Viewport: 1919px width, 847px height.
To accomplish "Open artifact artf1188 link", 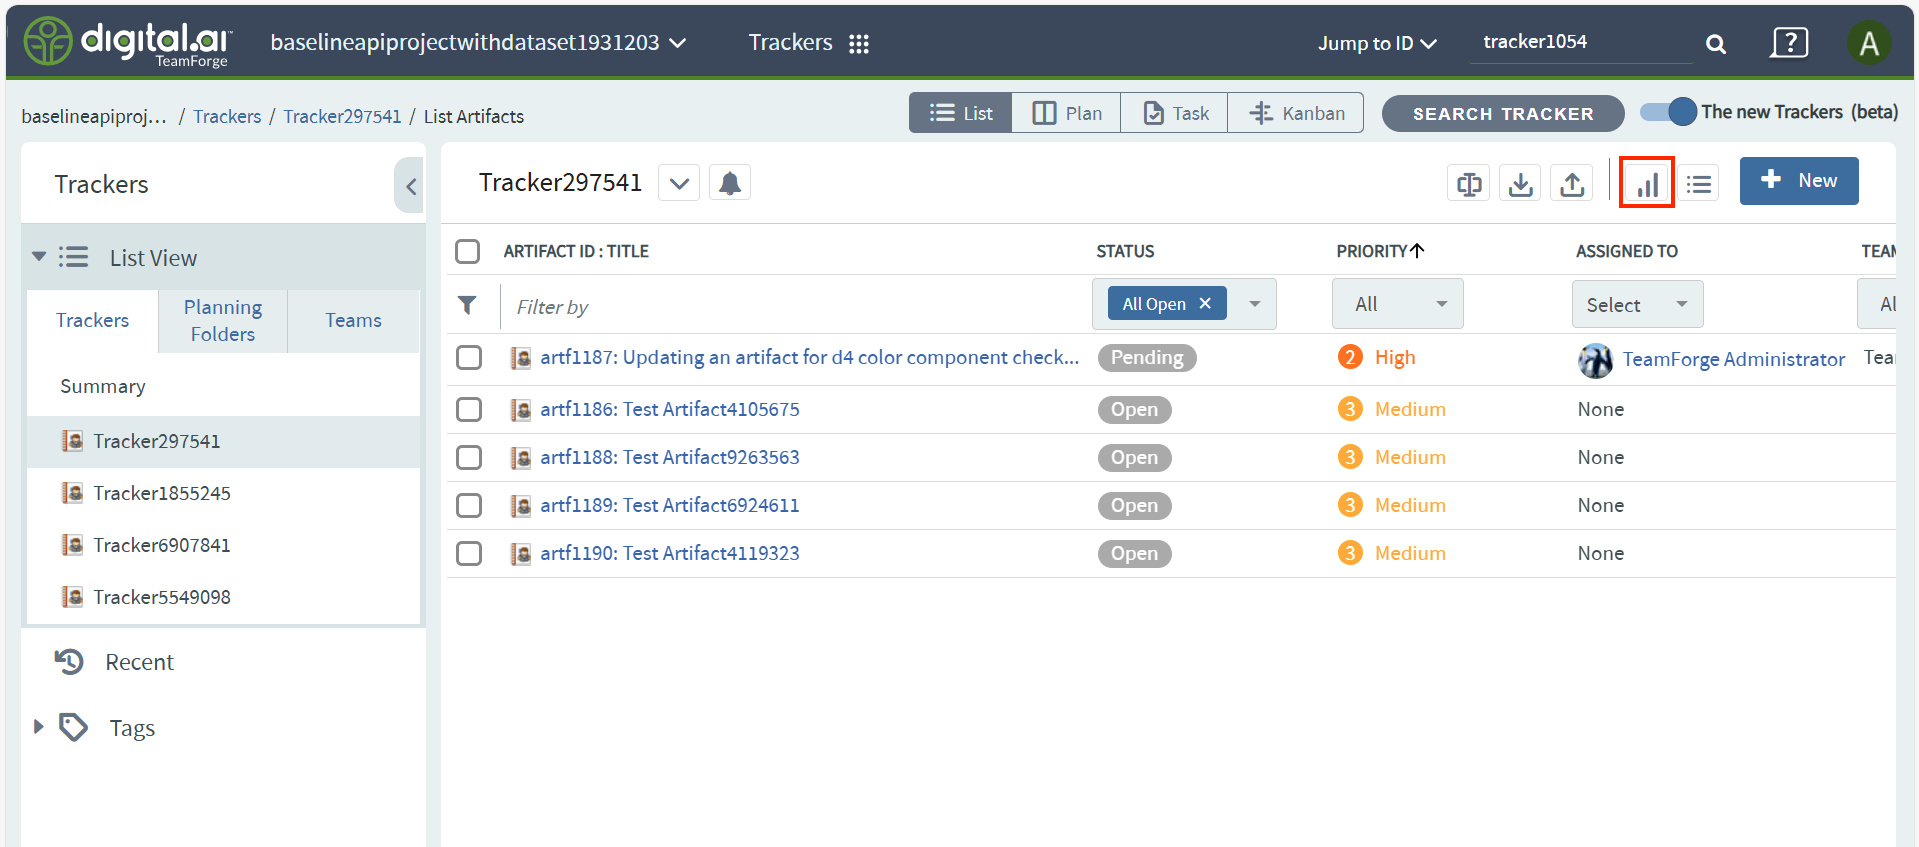I will click(669, 458).
